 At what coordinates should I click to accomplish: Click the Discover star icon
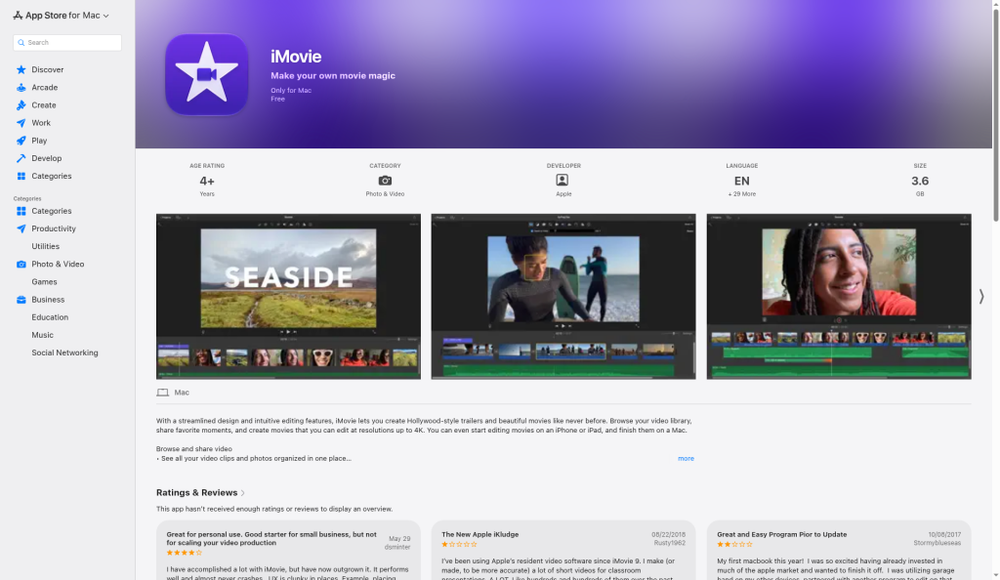21,70
